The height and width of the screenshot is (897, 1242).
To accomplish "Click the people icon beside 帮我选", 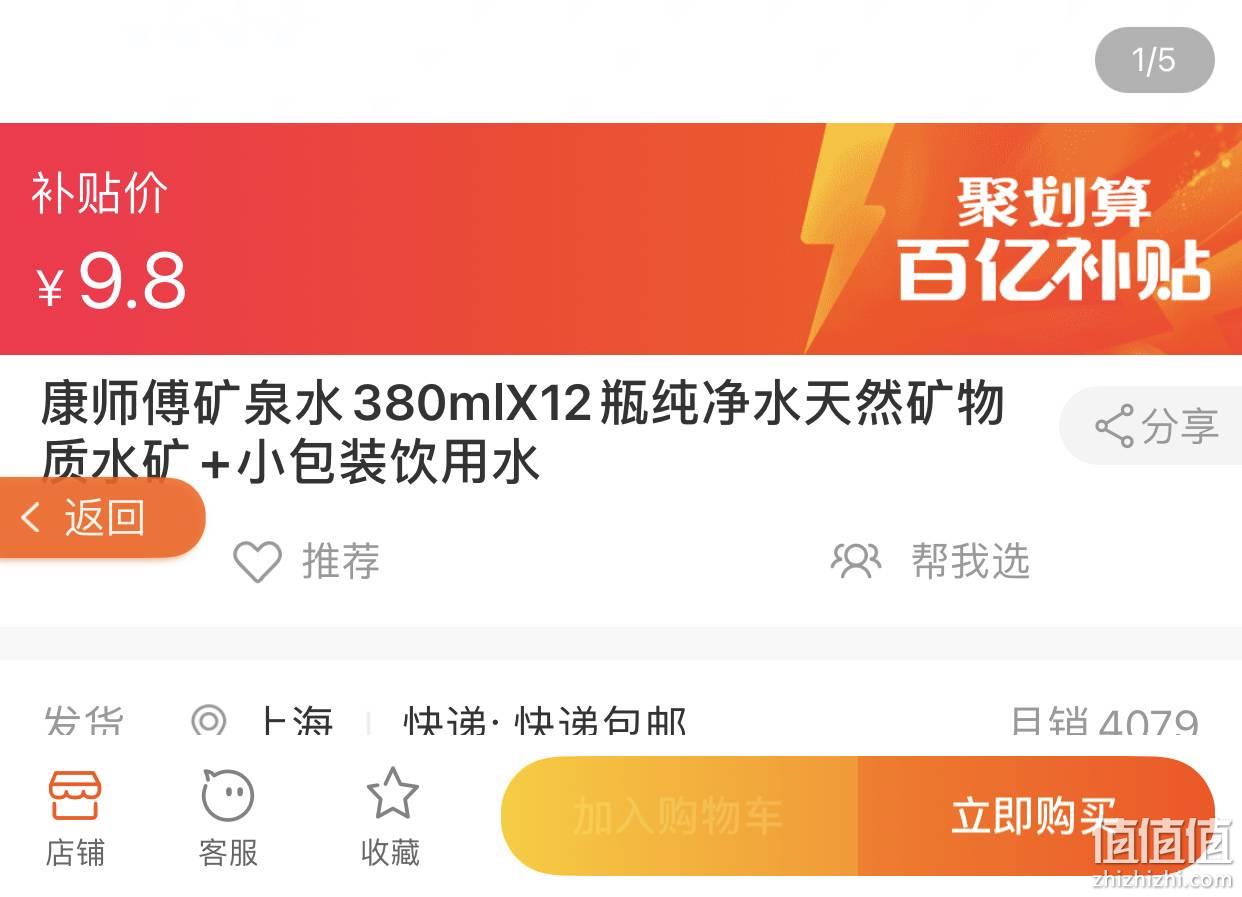I will (856, 561).
